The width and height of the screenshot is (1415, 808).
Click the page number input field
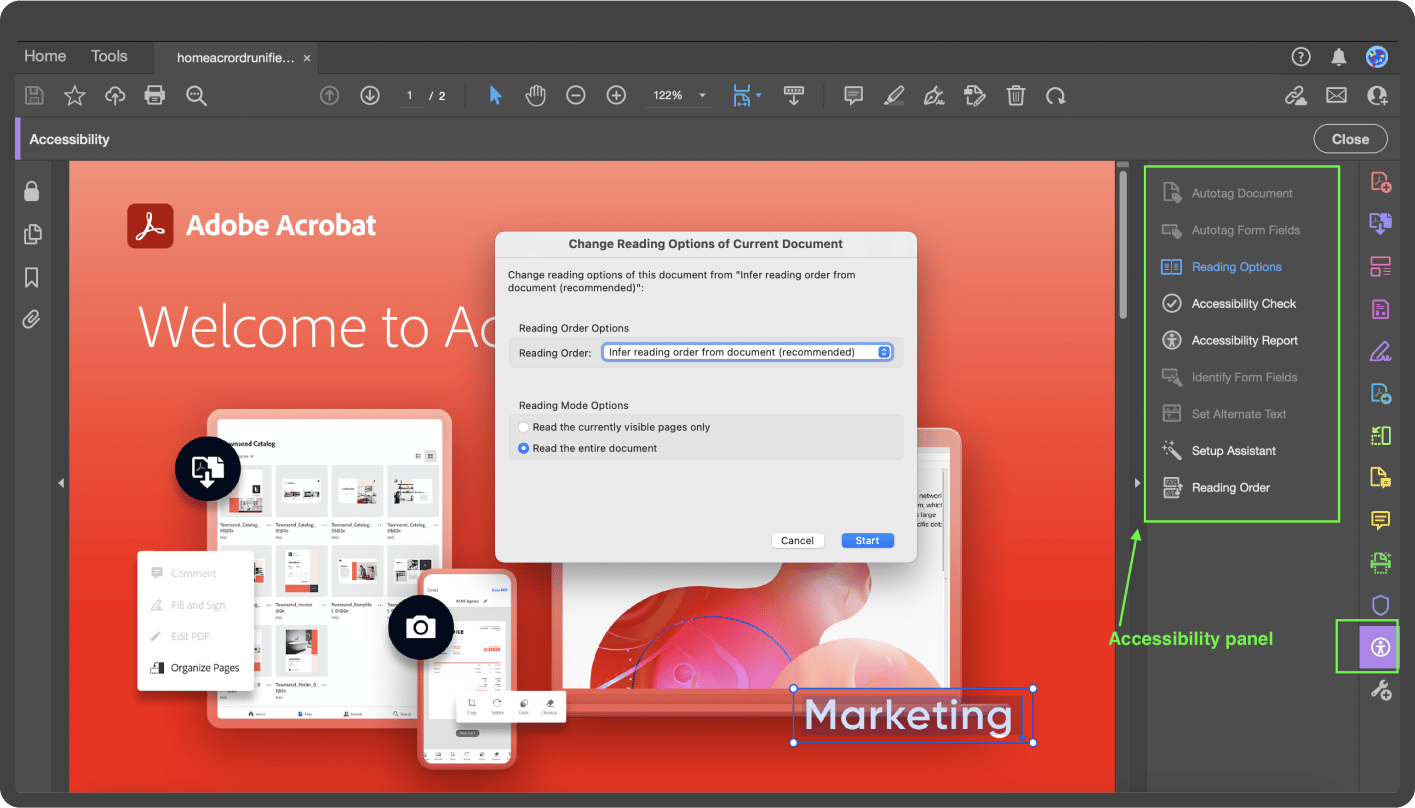pos(409,96)
